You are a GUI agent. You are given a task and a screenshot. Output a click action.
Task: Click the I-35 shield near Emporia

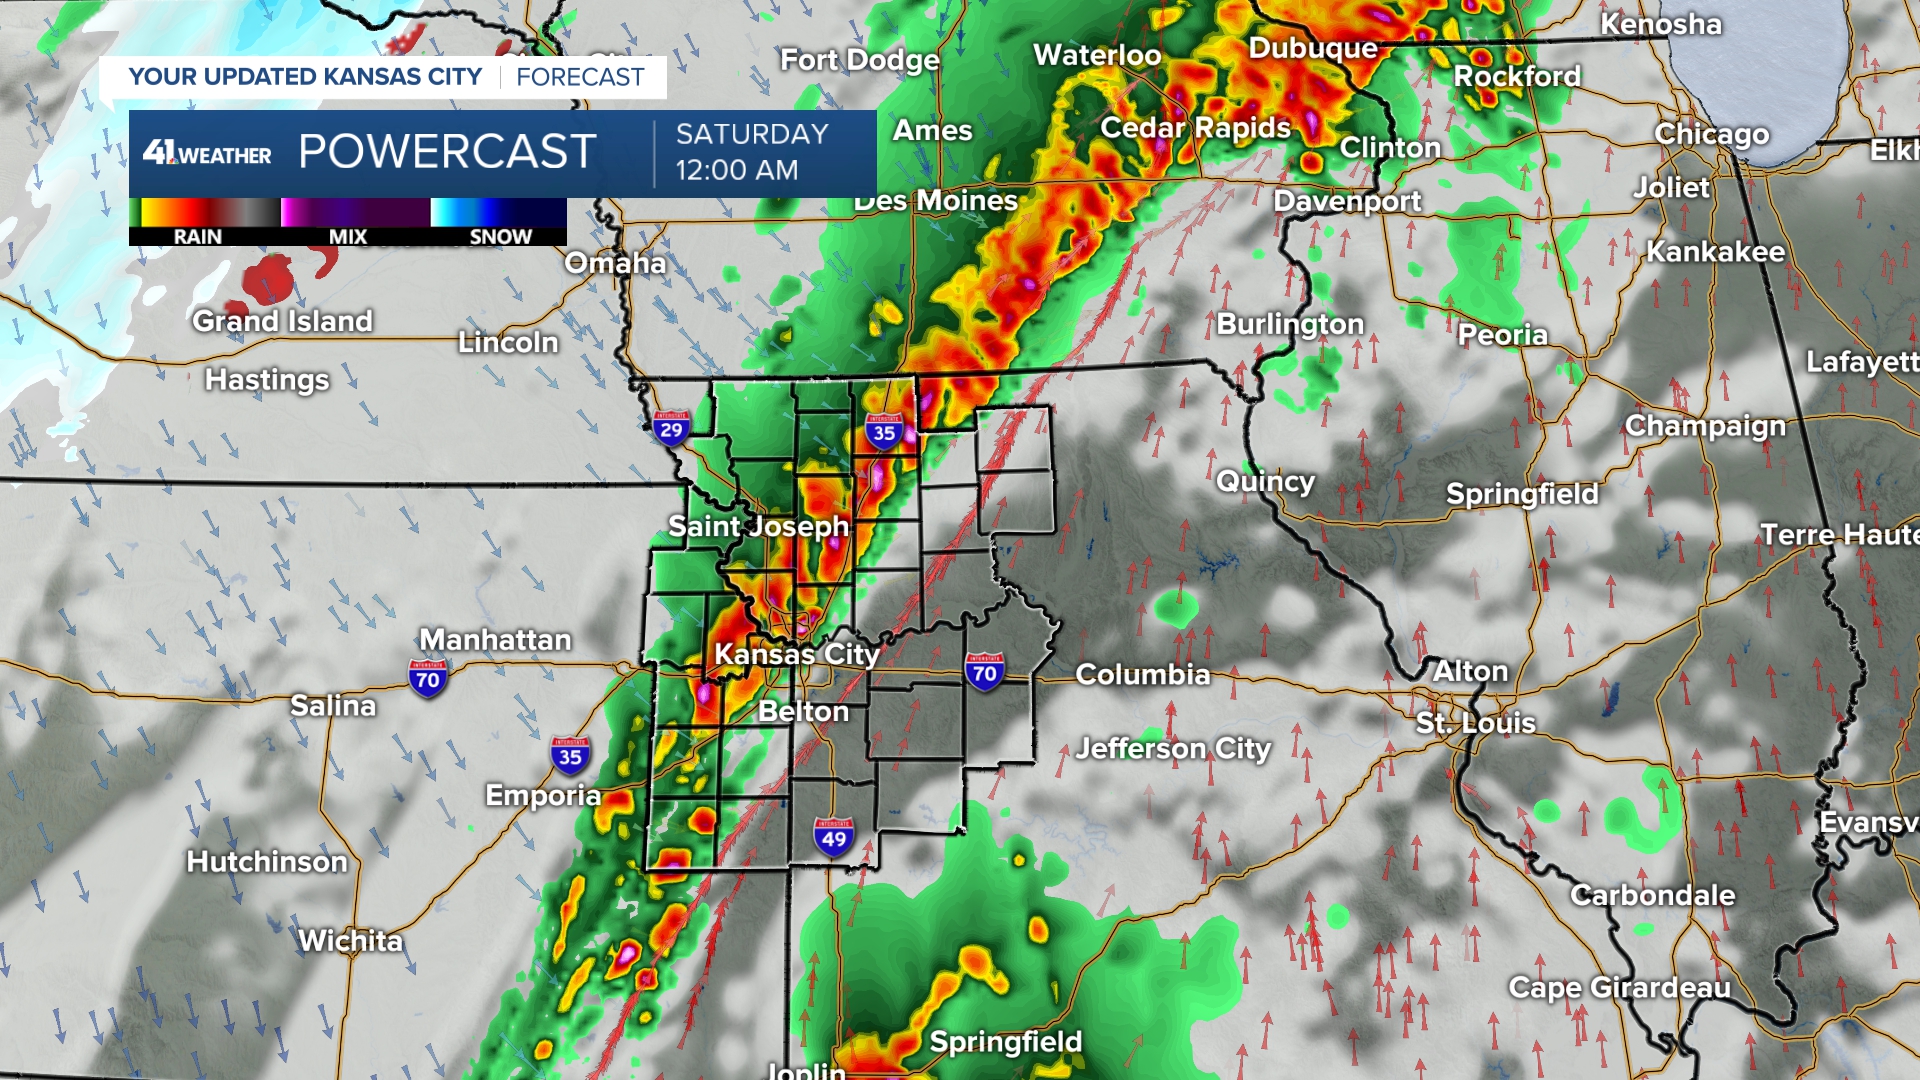[x=570, y=755]
